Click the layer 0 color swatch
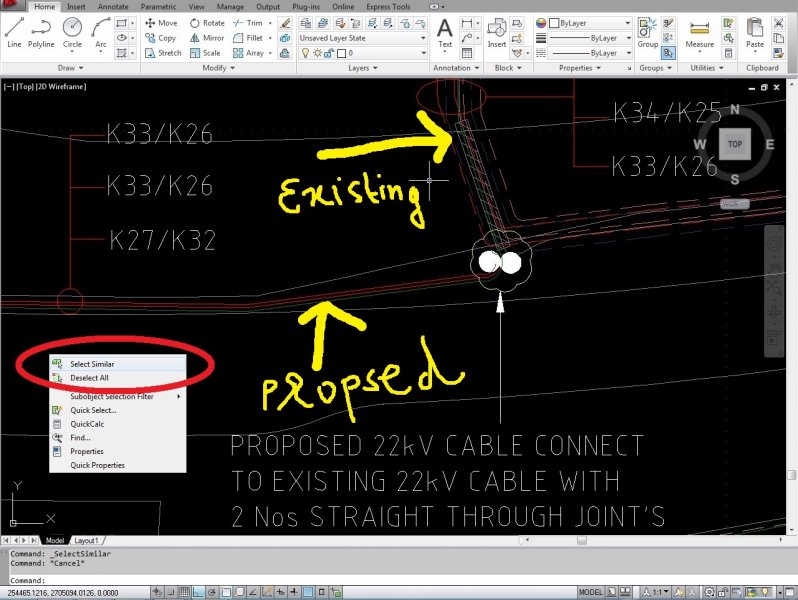 [342, 53]
